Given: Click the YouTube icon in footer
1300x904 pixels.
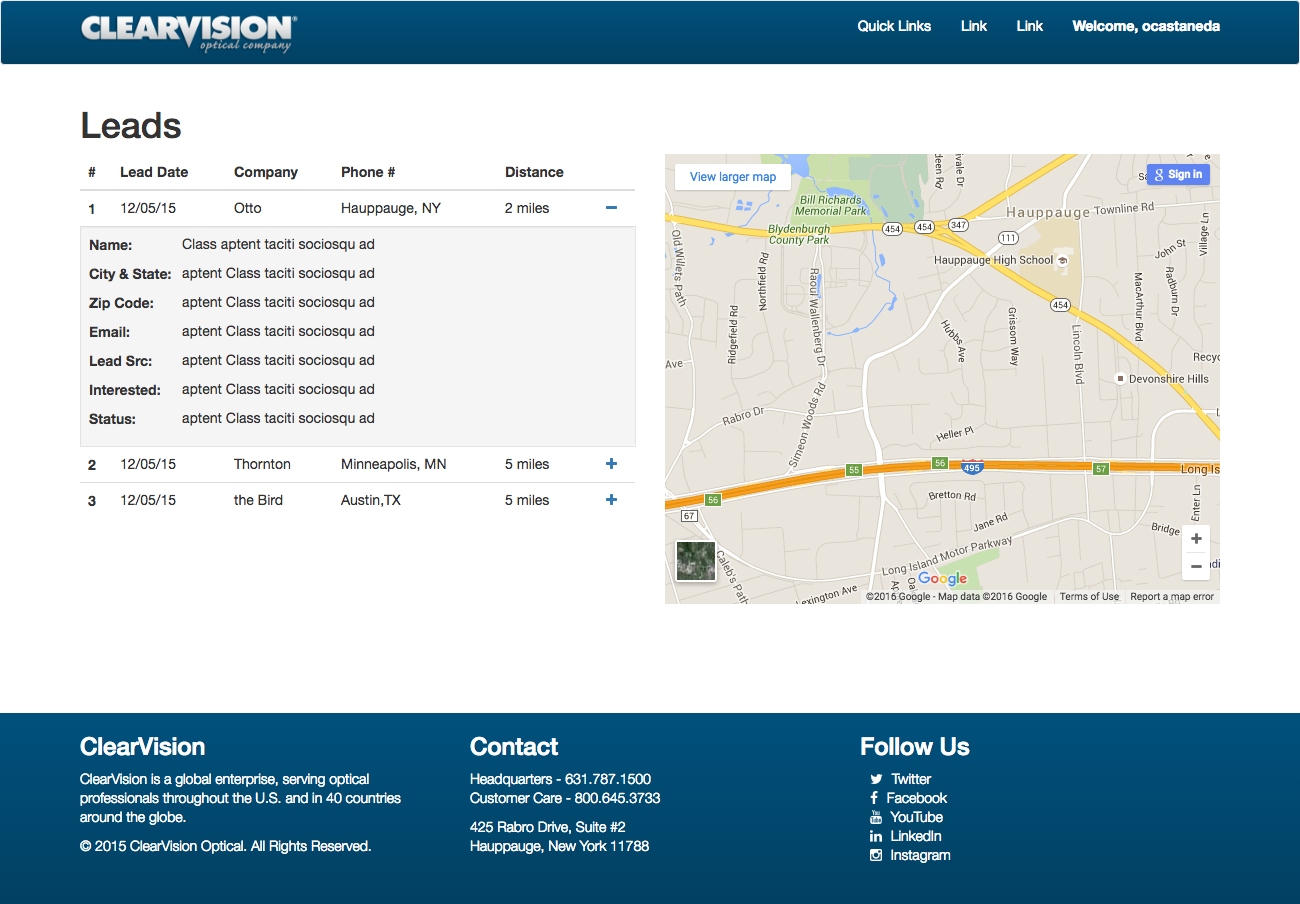Looking at the screenshot, I should 876,817.
